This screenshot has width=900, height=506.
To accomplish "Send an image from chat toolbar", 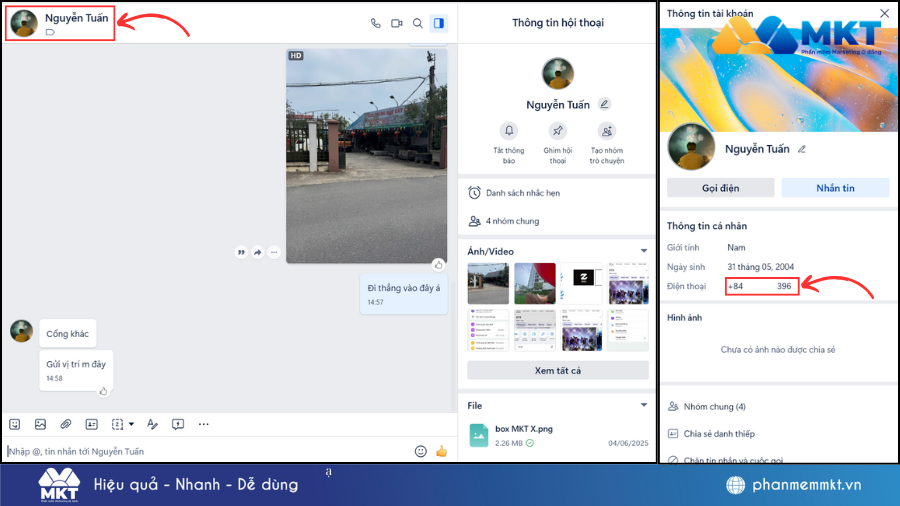I will click(40, 425).
